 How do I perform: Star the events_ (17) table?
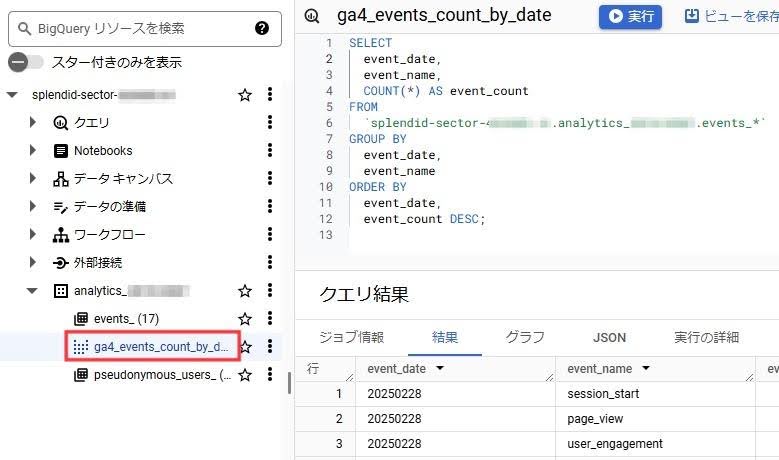pyautogui.click(x=244, y=318)
